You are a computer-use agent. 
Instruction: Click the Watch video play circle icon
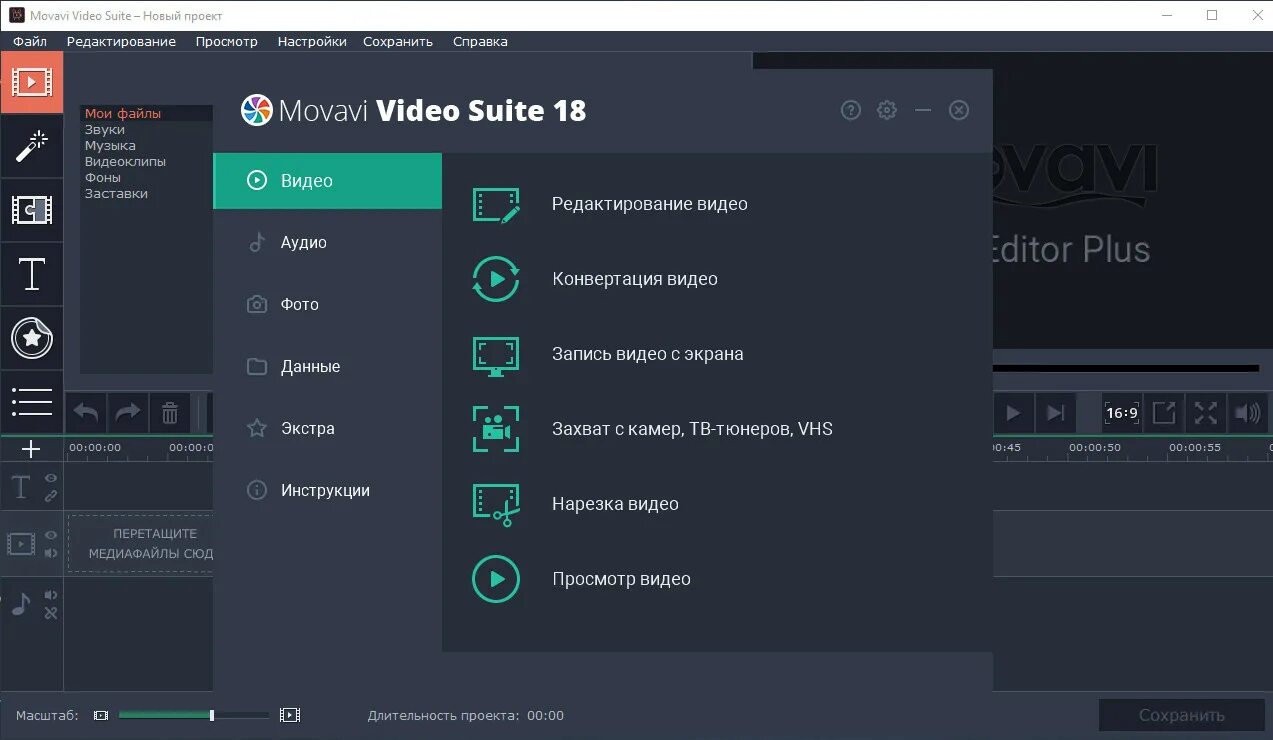point(496,579)
